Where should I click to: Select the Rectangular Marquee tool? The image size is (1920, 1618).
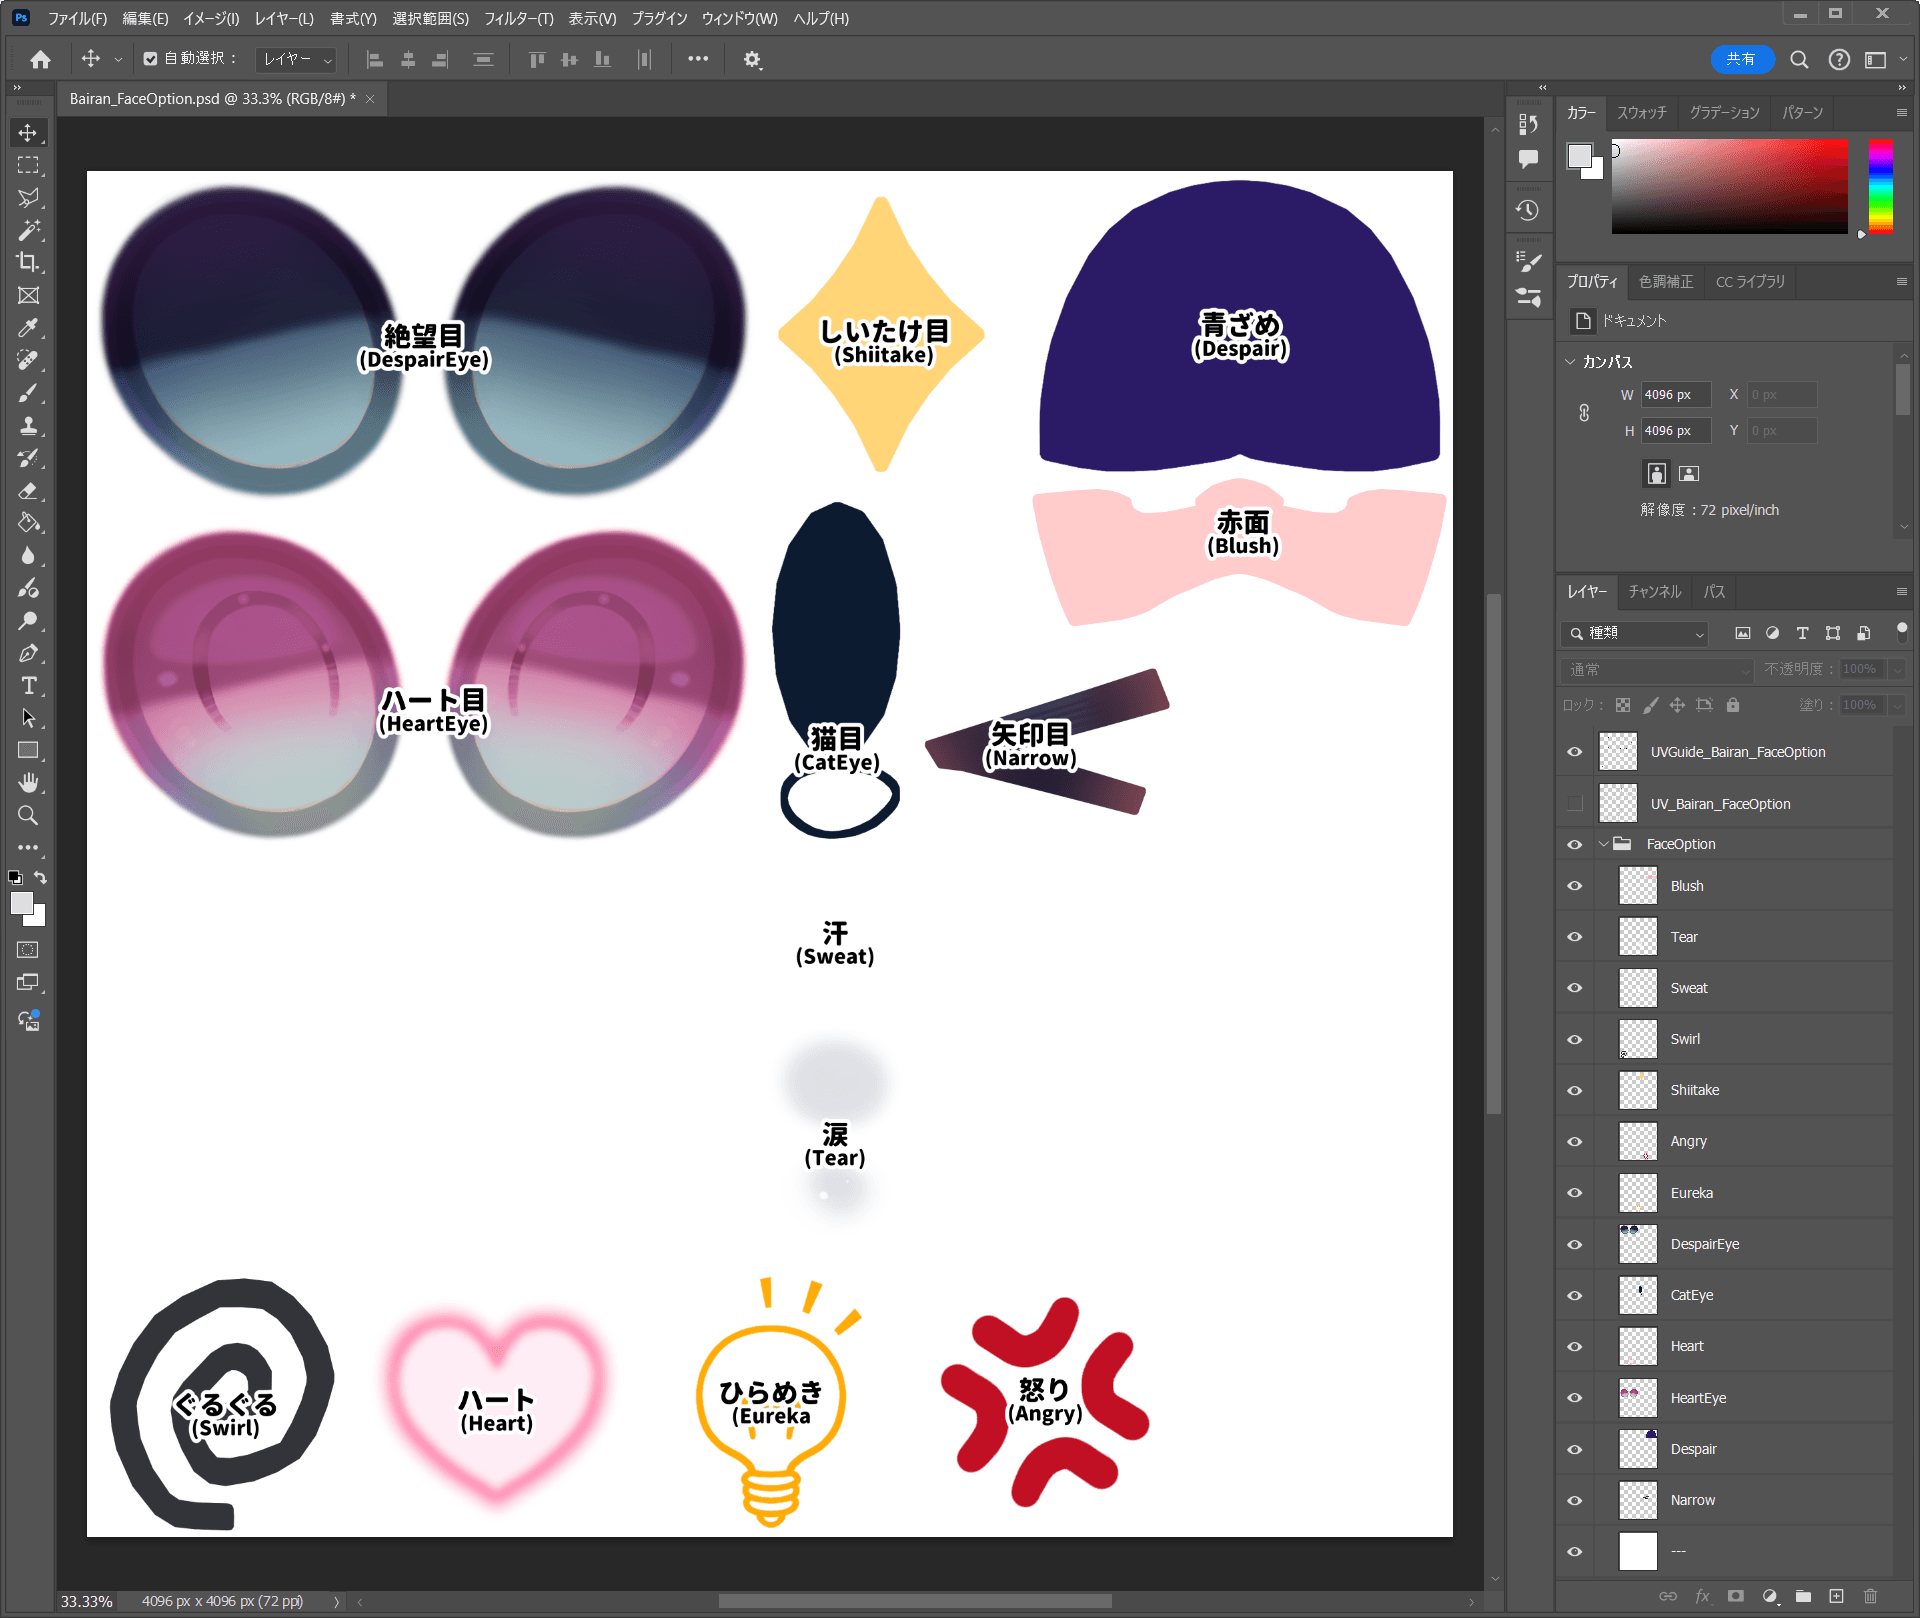[28, 165]
